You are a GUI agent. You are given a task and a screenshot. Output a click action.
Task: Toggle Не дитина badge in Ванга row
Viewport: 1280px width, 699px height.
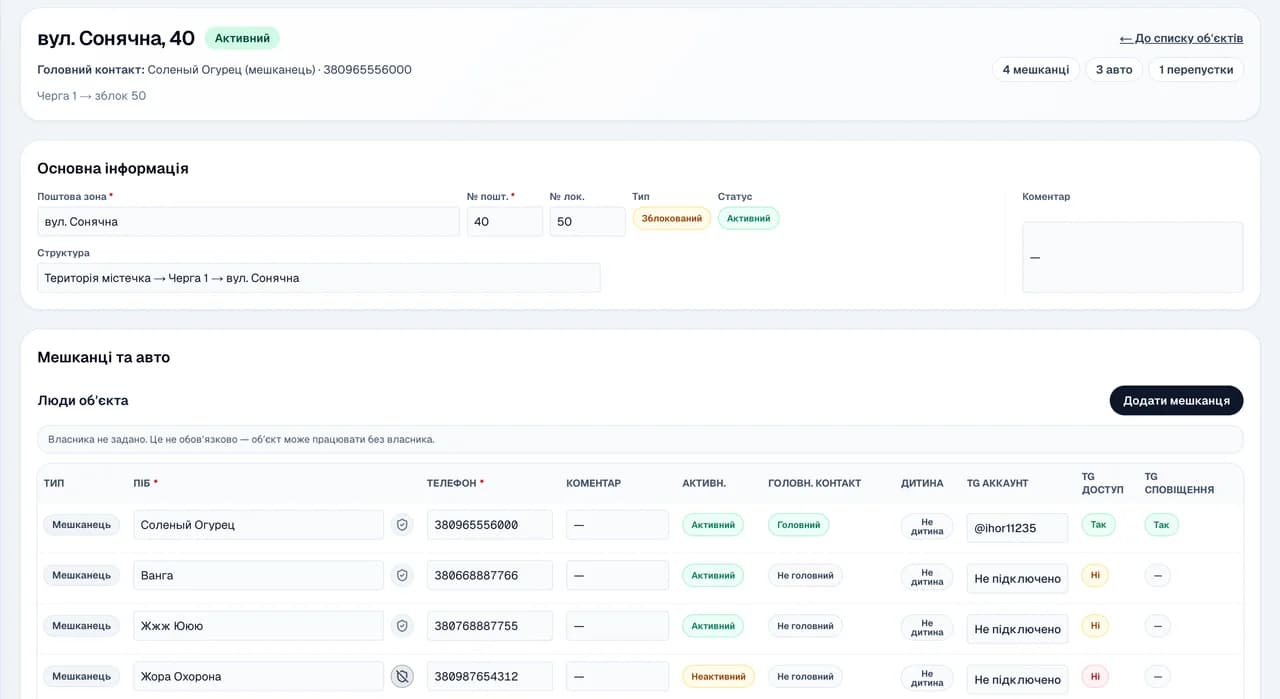(927, 577)
